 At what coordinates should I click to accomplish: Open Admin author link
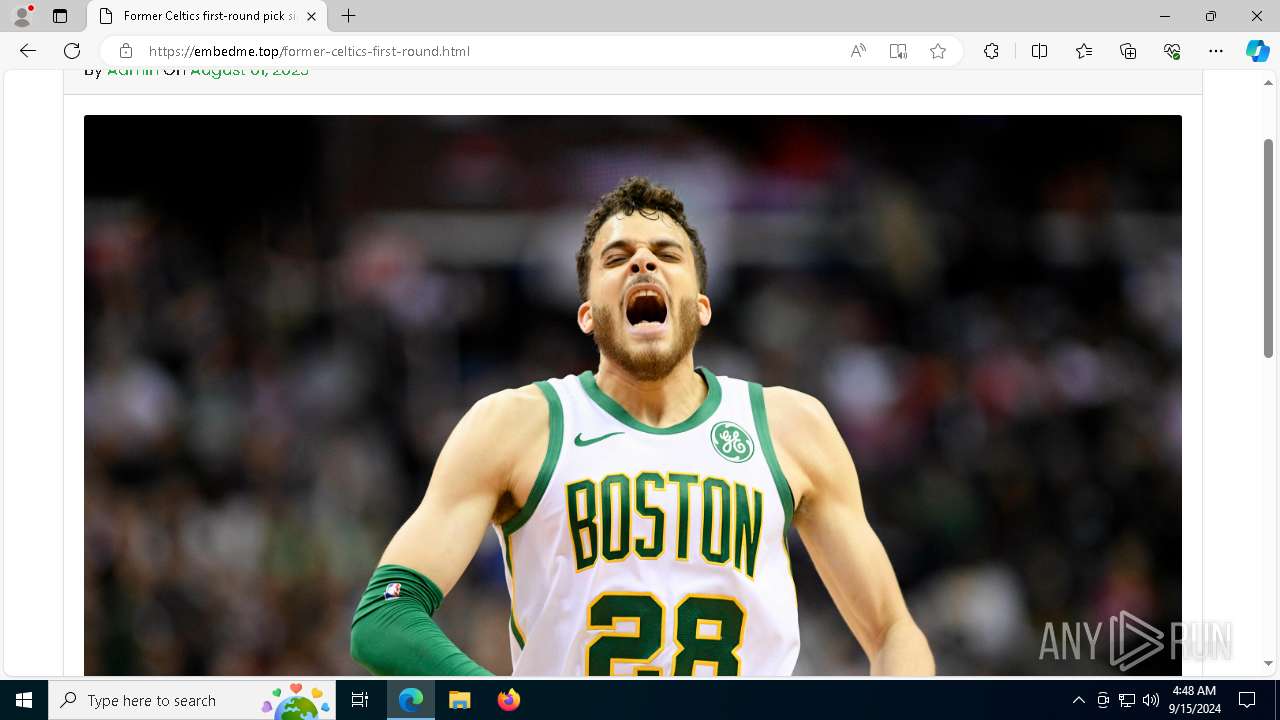(x=133, y=71)
